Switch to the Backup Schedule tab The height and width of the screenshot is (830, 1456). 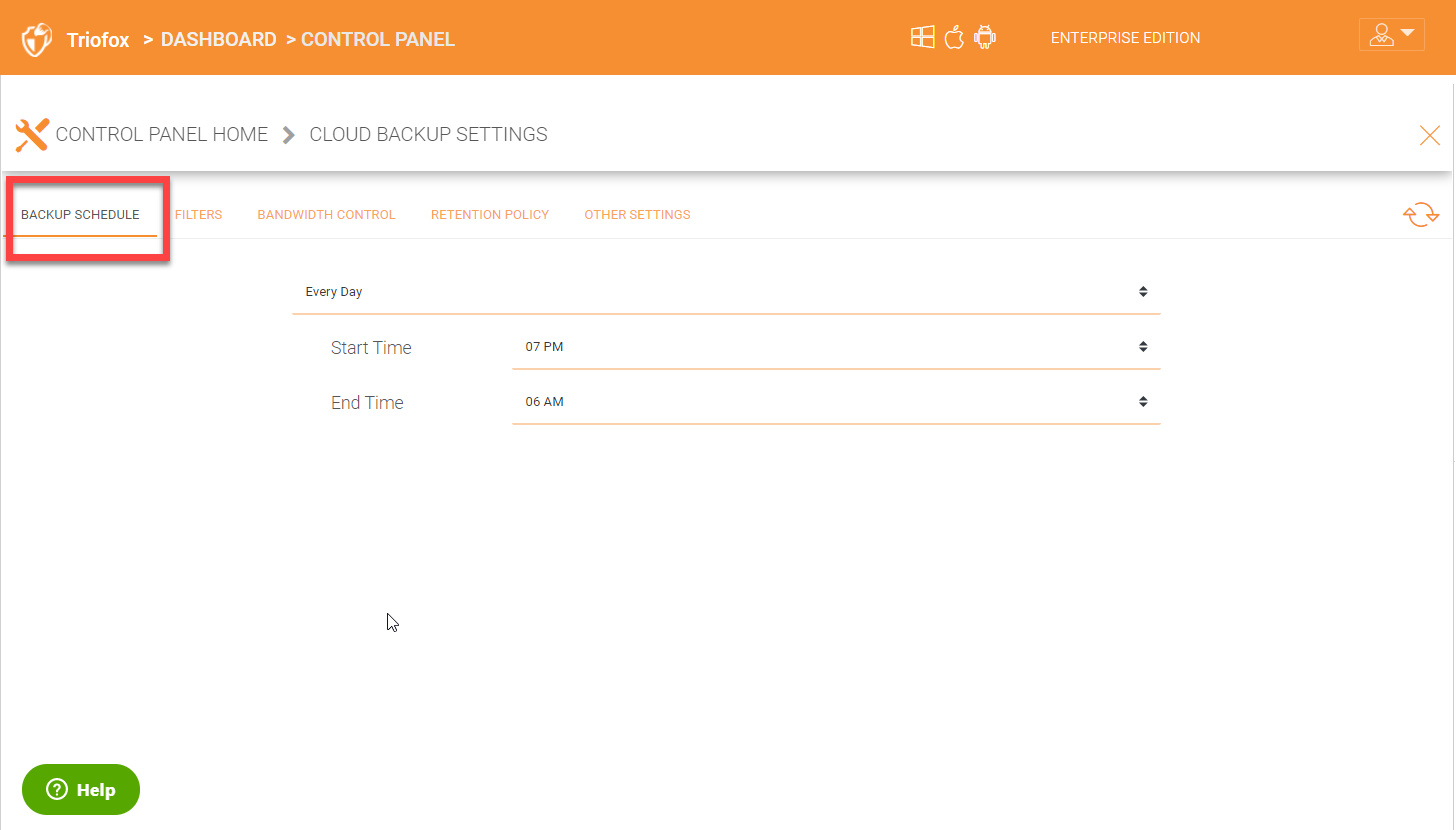[80, 215]
